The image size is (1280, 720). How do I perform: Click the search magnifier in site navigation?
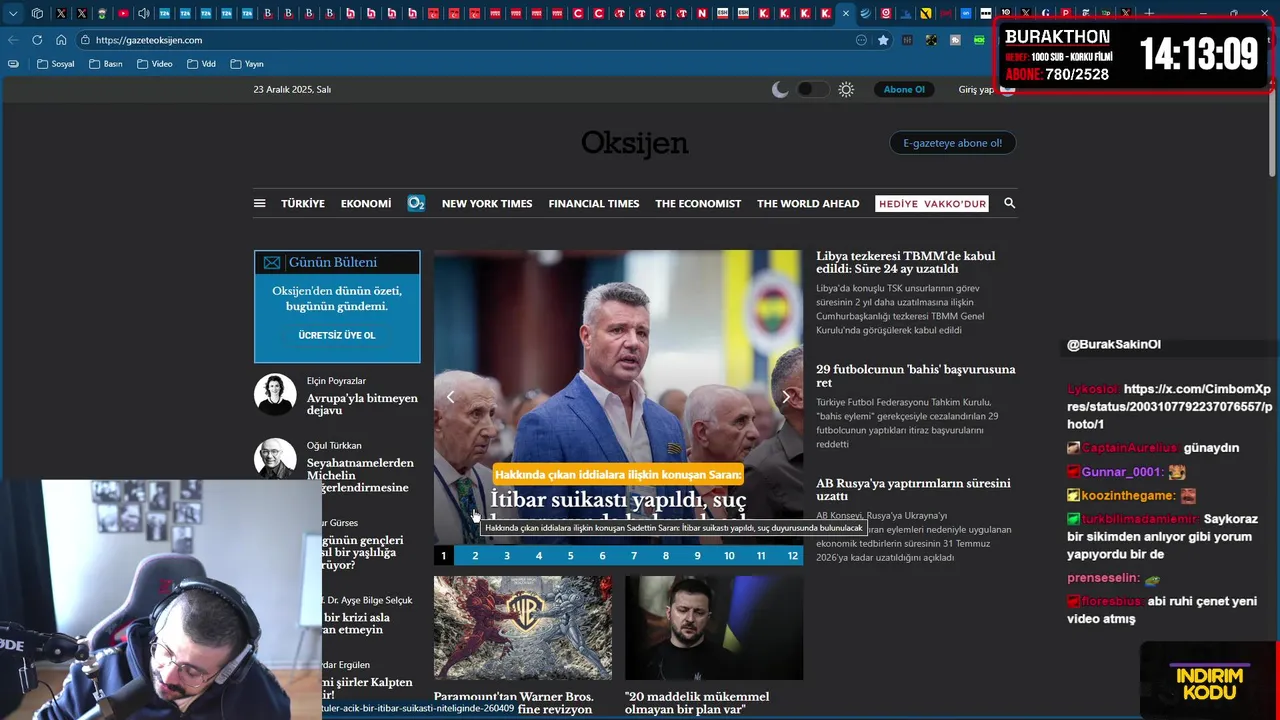point(1009,203)
